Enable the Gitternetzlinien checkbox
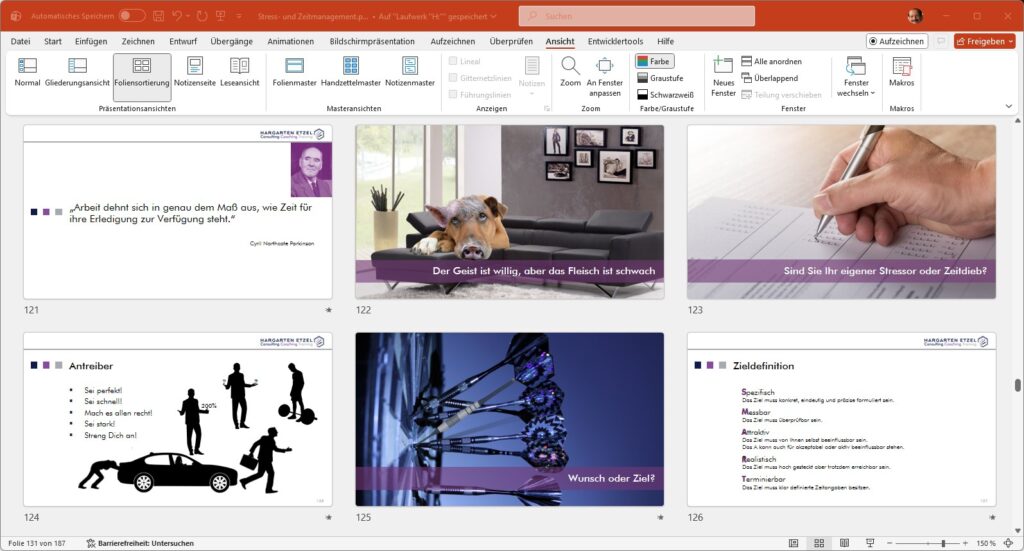Image resolution: width=1024 pixels, height=551 pixels. (454, 78)
